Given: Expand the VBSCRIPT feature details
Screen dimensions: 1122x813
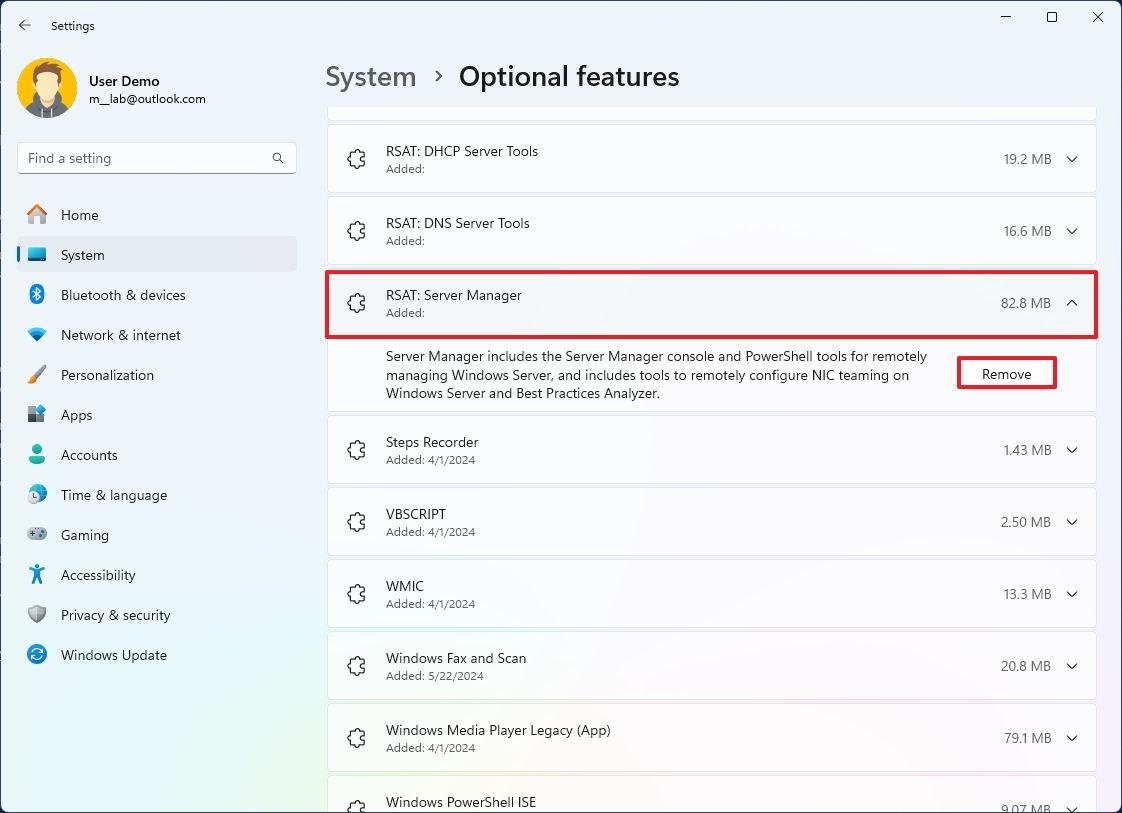Looking at the screenshot, I should click(x=1071, y=521).
